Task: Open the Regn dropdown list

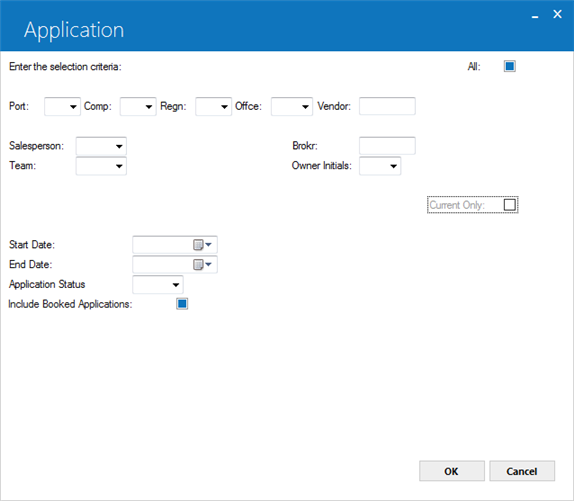Action: pos(213,106)
